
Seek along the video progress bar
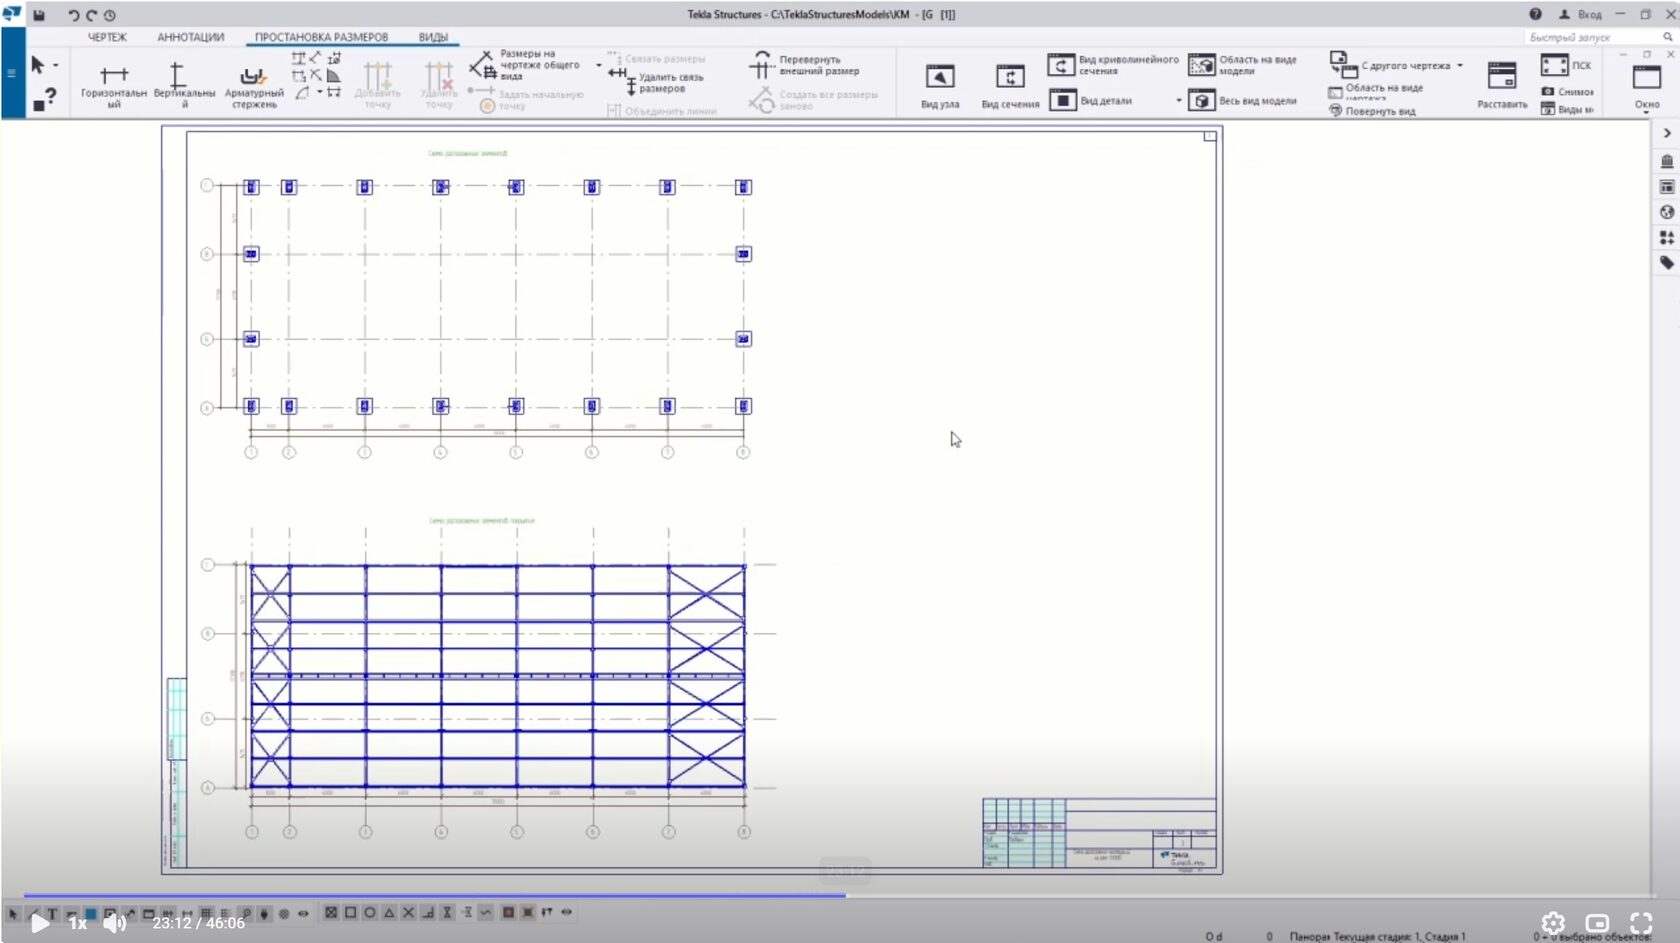tap(840, 896)
